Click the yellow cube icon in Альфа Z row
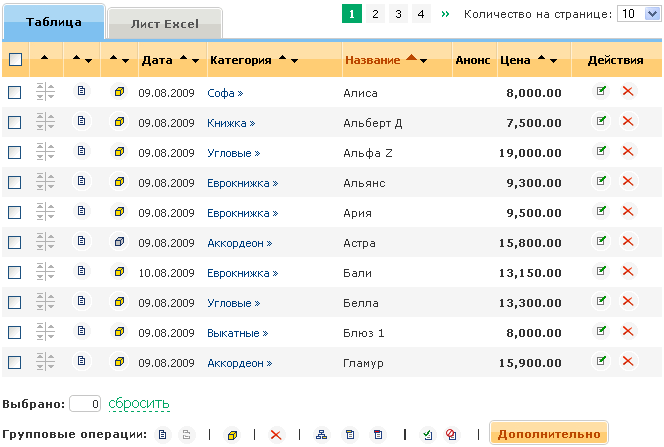The height and width of the screenshot is (447, 664). [x=118, y=152]
